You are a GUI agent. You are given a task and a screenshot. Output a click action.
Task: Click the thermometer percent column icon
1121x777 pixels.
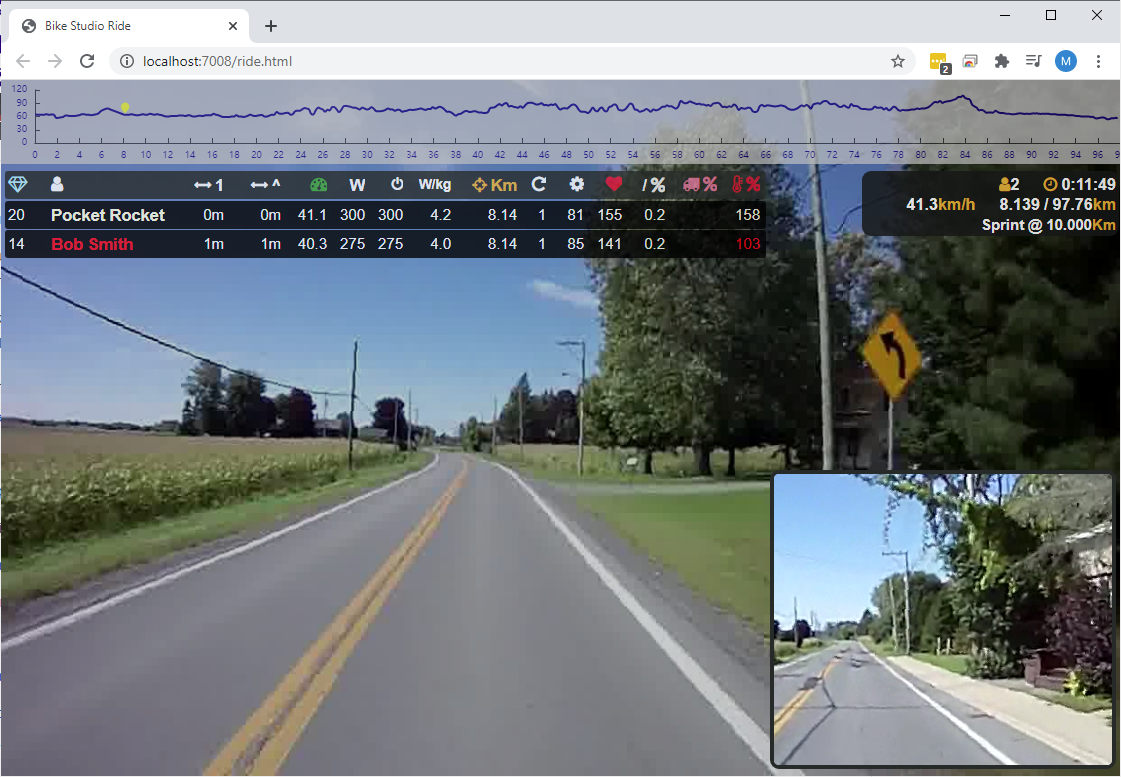pyautogui.click(x=746, y=184)
